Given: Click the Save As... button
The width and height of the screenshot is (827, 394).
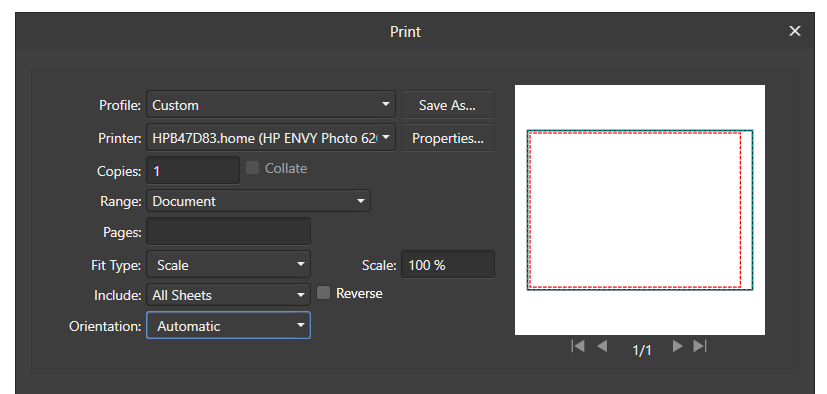Looking at the screenshot, I should pos(448,104).
